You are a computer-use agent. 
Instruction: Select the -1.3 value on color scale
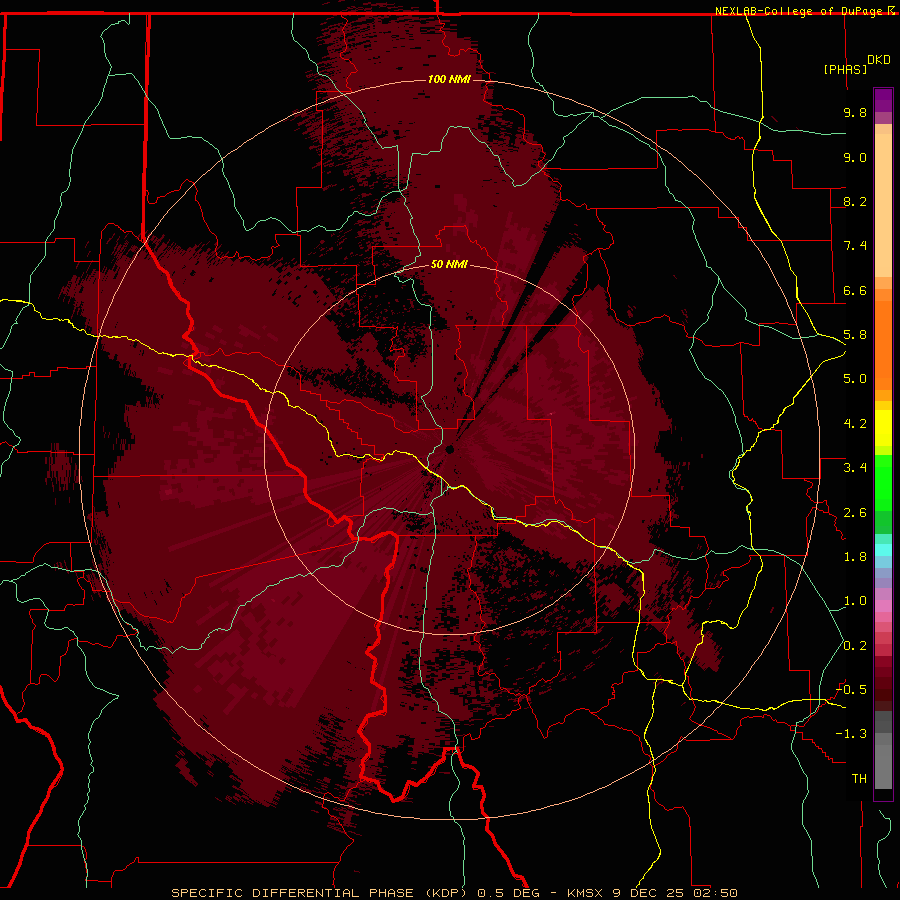852,734
